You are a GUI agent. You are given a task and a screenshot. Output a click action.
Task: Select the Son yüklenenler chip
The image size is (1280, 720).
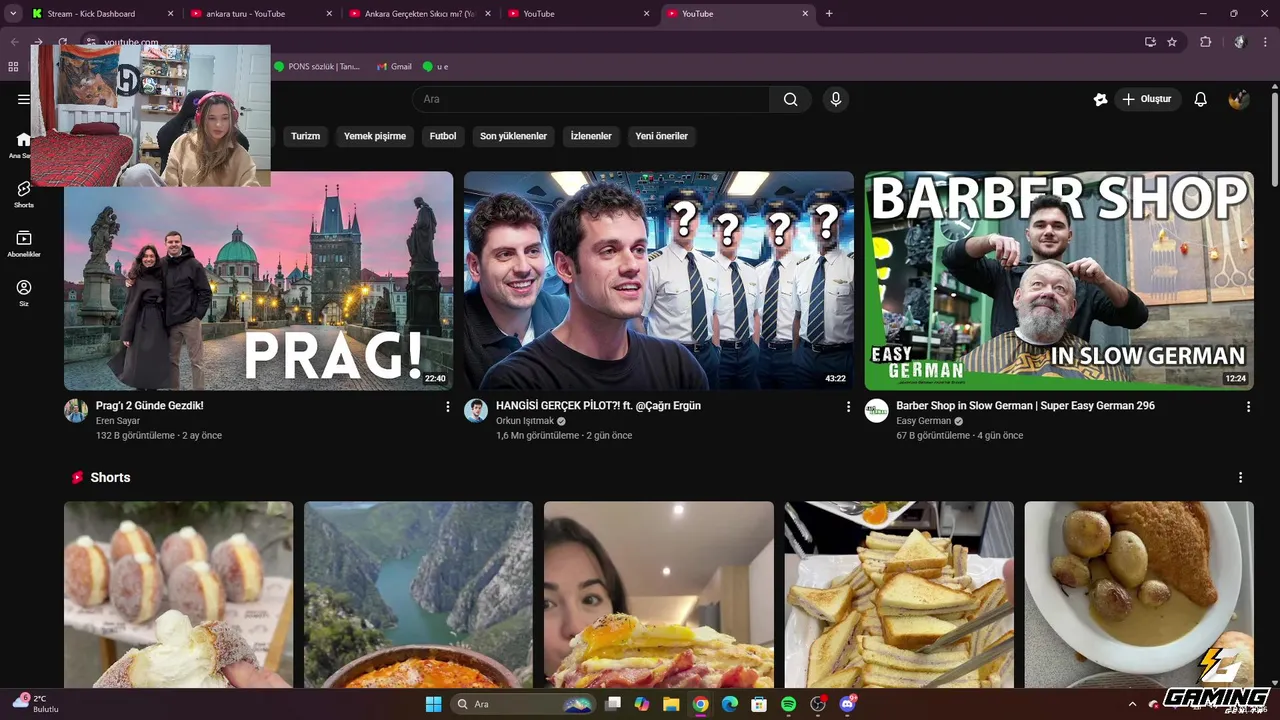tap(513, 136)
